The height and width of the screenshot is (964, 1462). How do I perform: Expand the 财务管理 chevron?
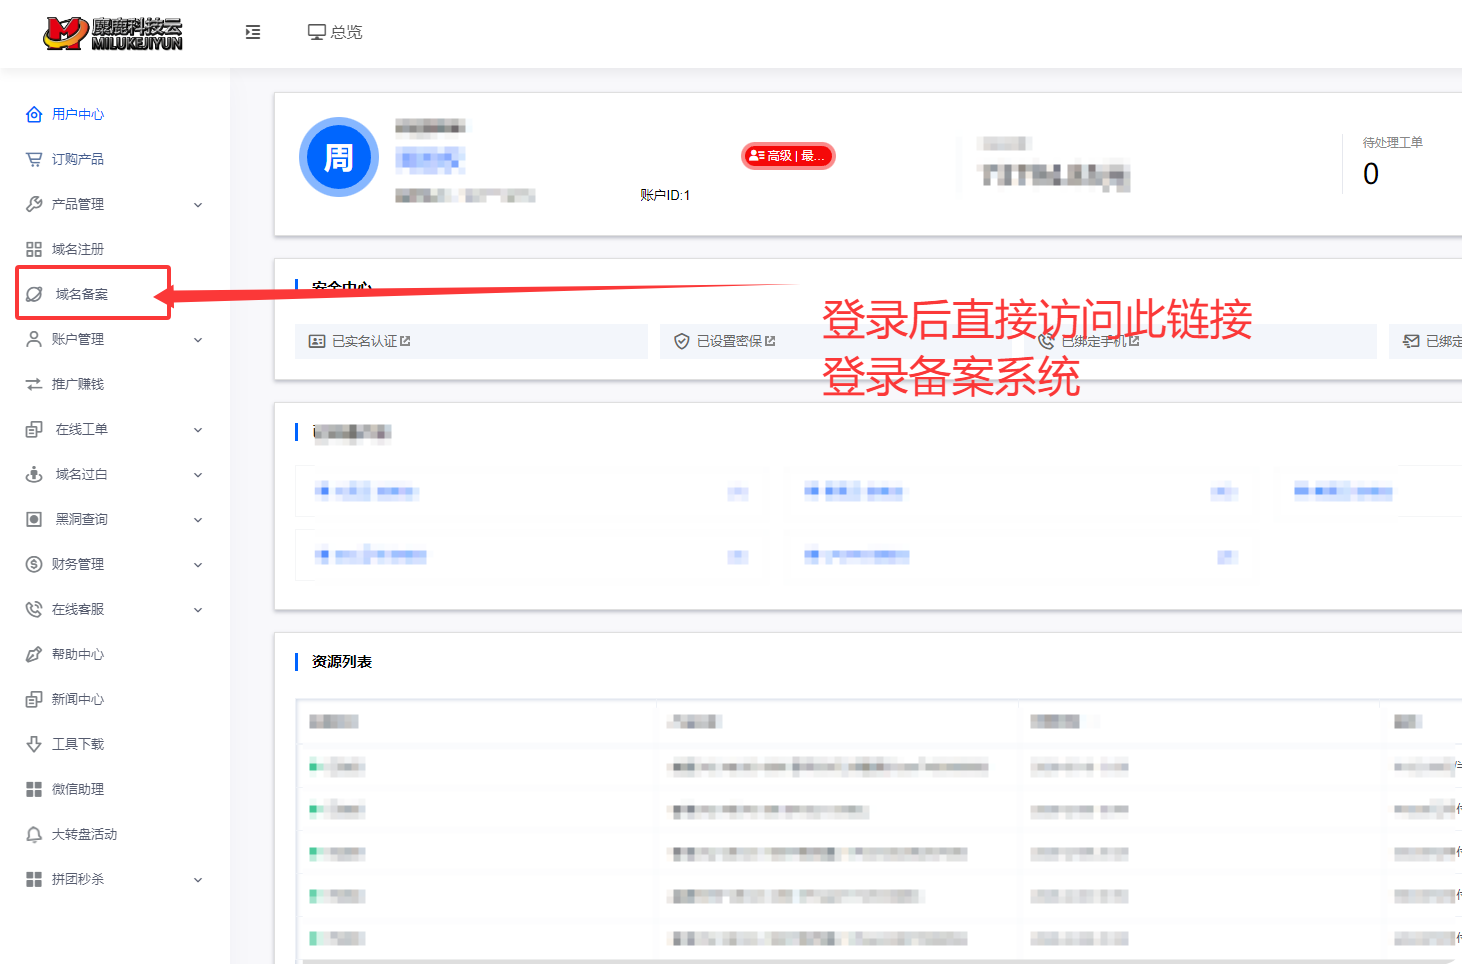click(x=198, y=565)
